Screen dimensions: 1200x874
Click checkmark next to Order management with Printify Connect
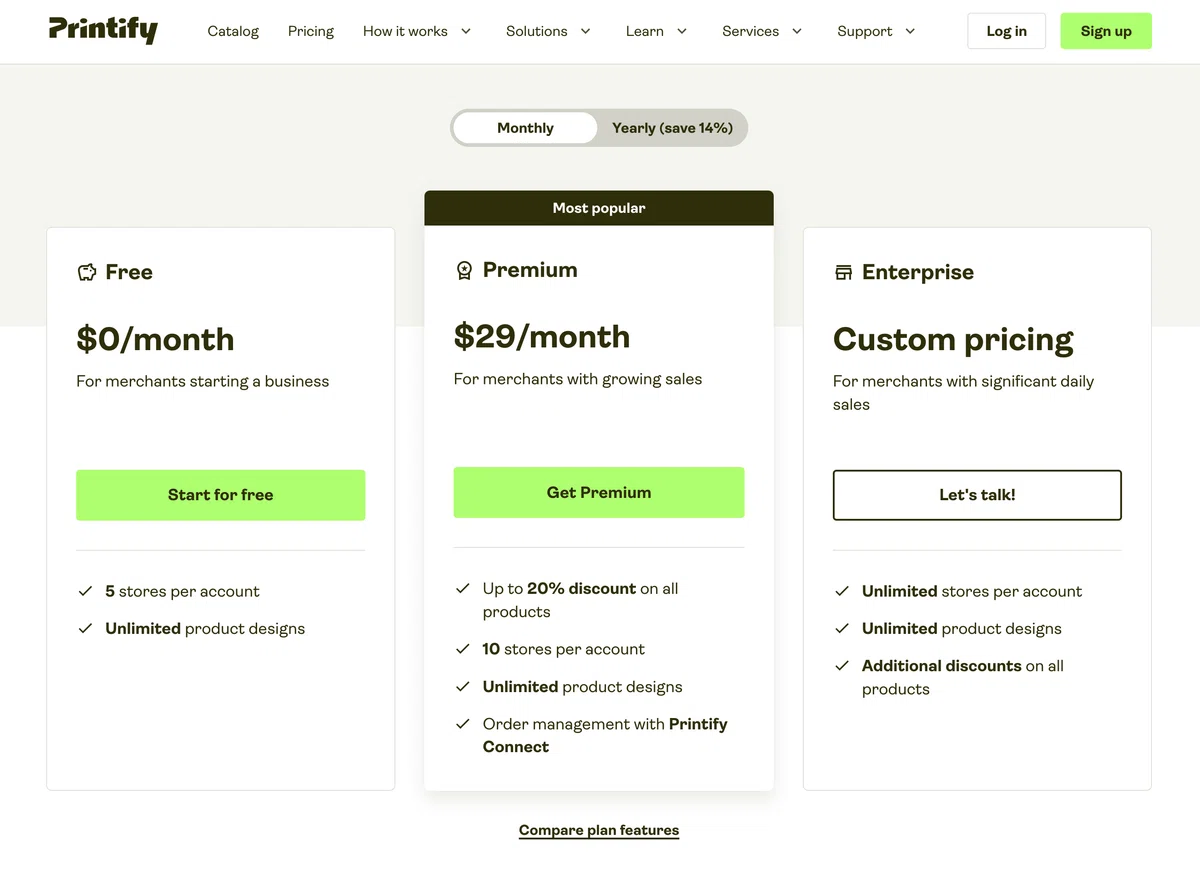click(463, 724)
